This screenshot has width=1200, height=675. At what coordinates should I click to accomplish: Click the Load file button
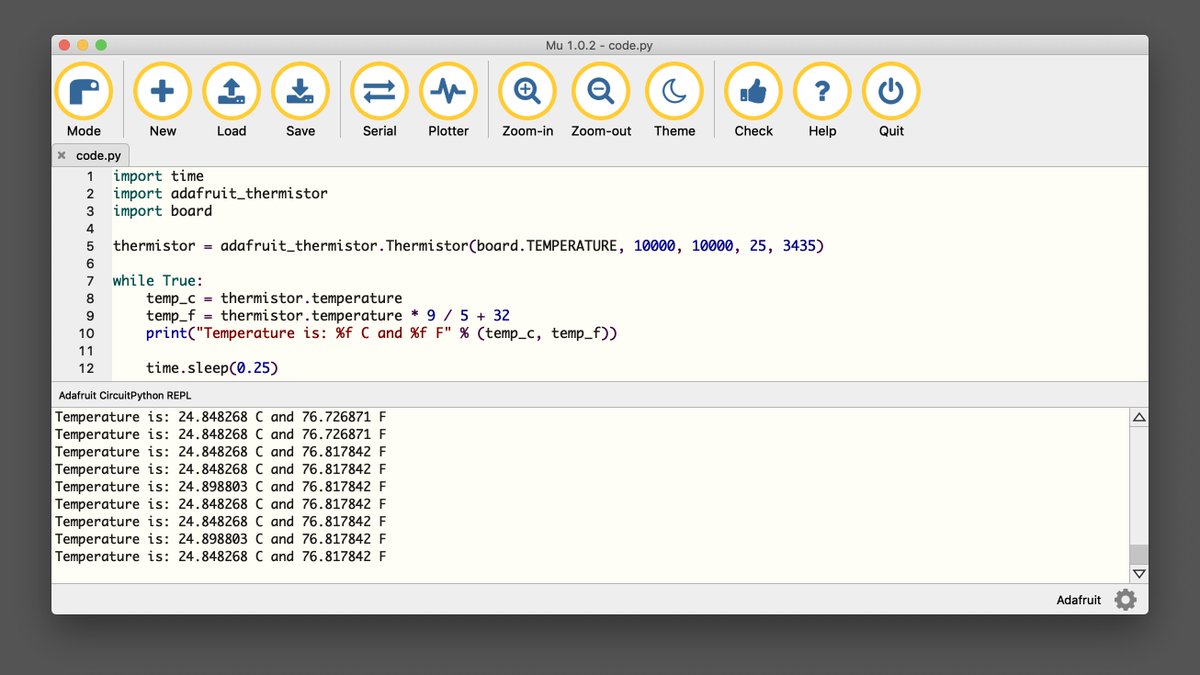tap(231, 100)
